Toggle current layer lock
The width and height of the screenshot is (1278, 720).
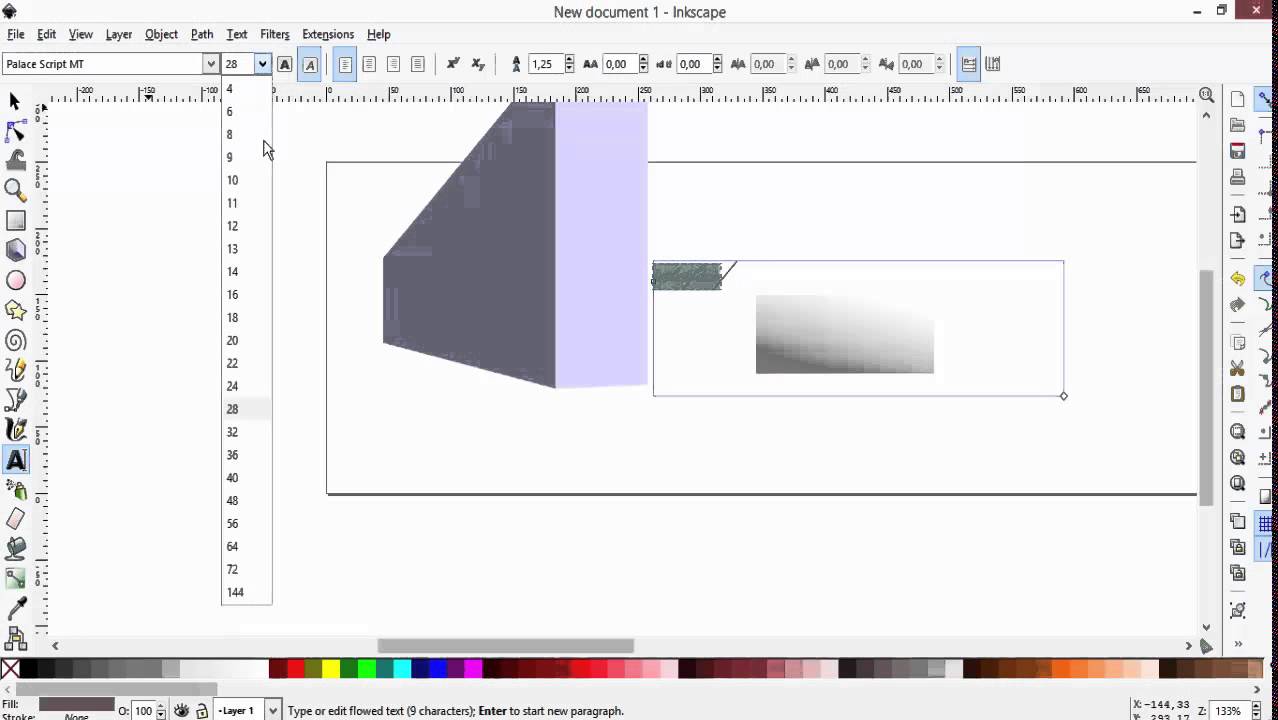point(202,711)
